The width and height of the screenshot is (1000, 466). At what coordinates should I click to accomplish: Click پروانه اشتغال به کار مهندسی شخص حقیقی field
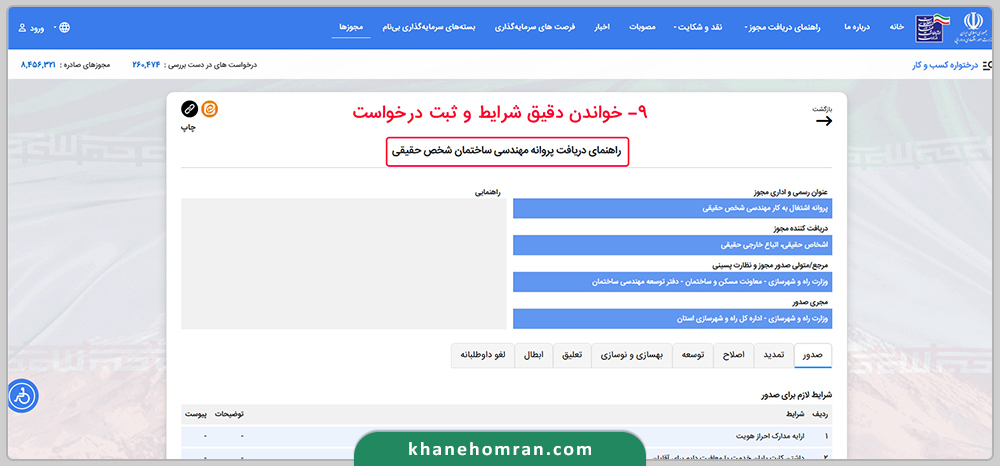[673, 208]
